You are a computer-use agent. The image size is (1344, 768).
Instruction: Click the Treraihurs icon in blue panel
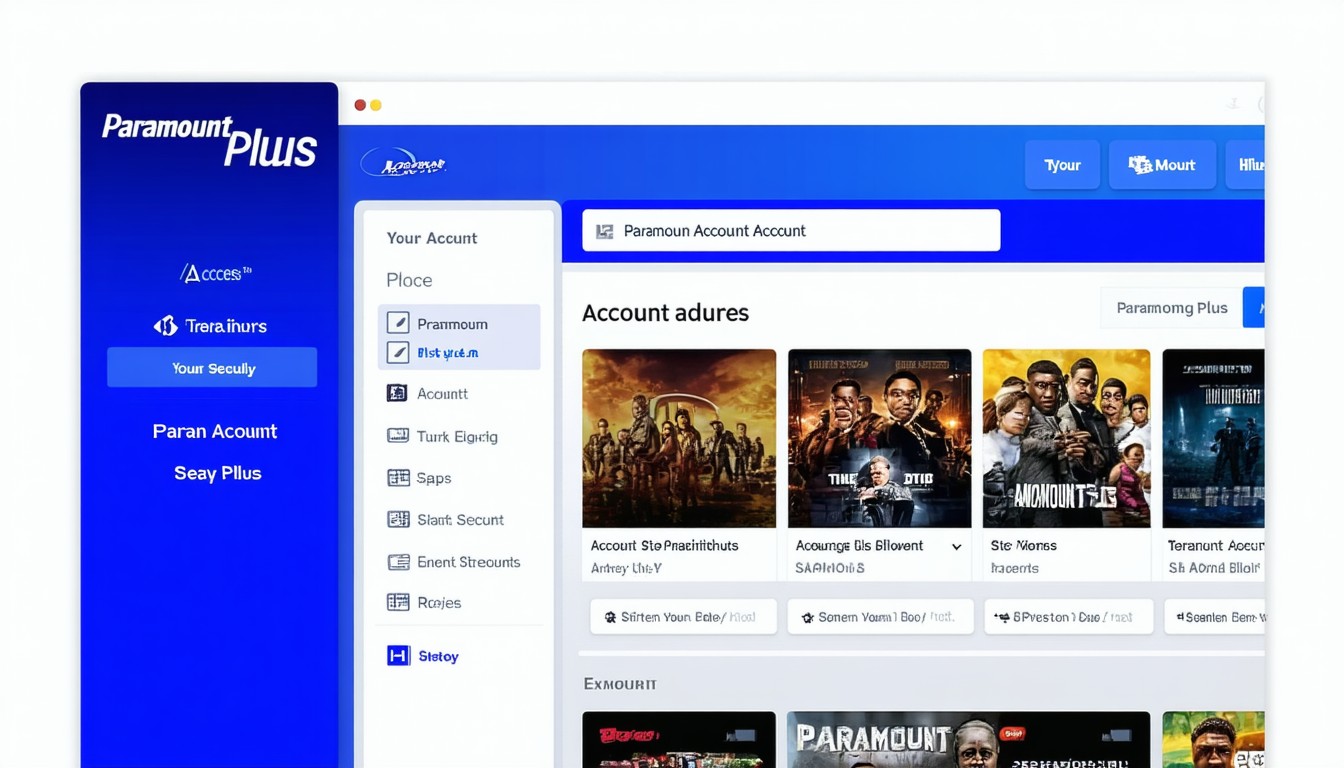tap(165, 326)
